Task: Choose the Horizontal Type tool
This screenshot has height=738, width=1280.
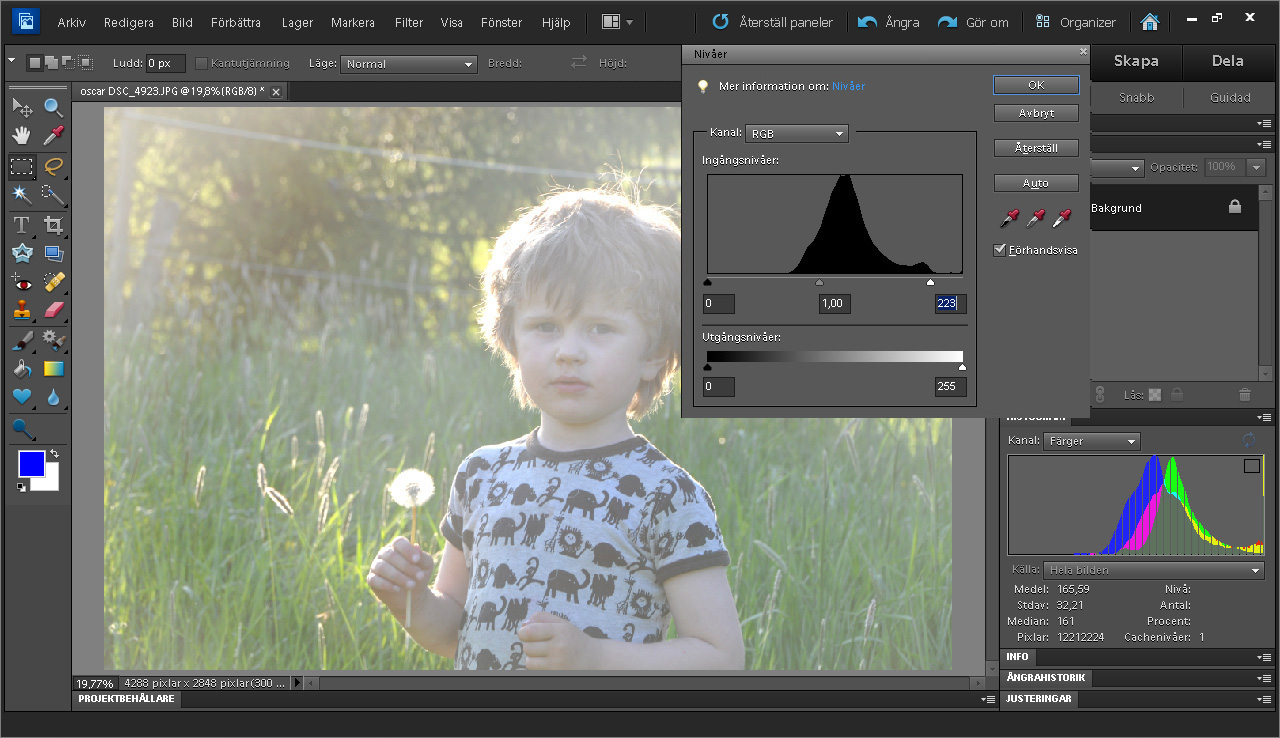Action: click(x=22, y=225)
